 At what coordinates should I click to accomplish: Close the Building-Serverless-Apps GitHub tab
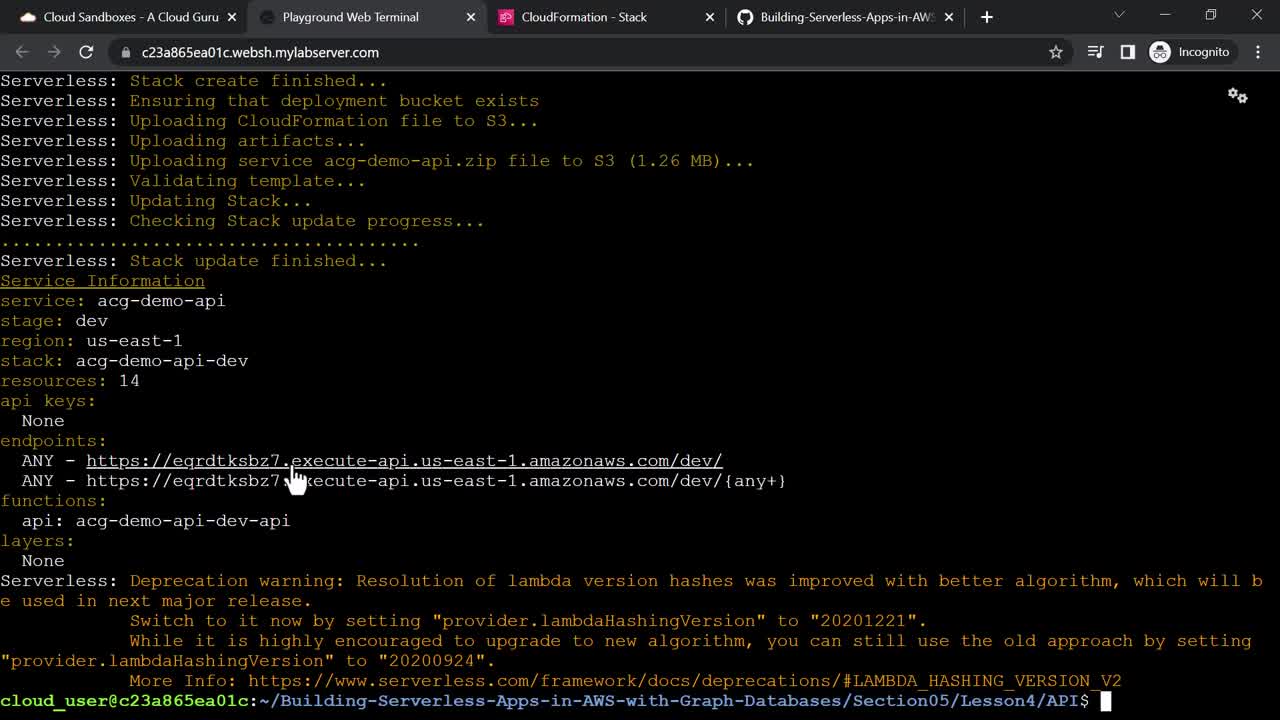(x=949, y=17)
